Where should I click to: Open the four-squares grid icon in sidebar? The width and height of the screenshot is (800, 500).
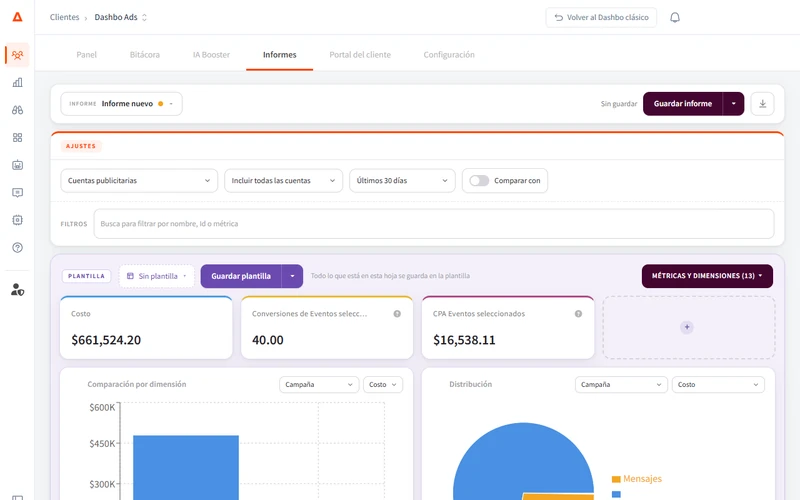tap(17, 137)
